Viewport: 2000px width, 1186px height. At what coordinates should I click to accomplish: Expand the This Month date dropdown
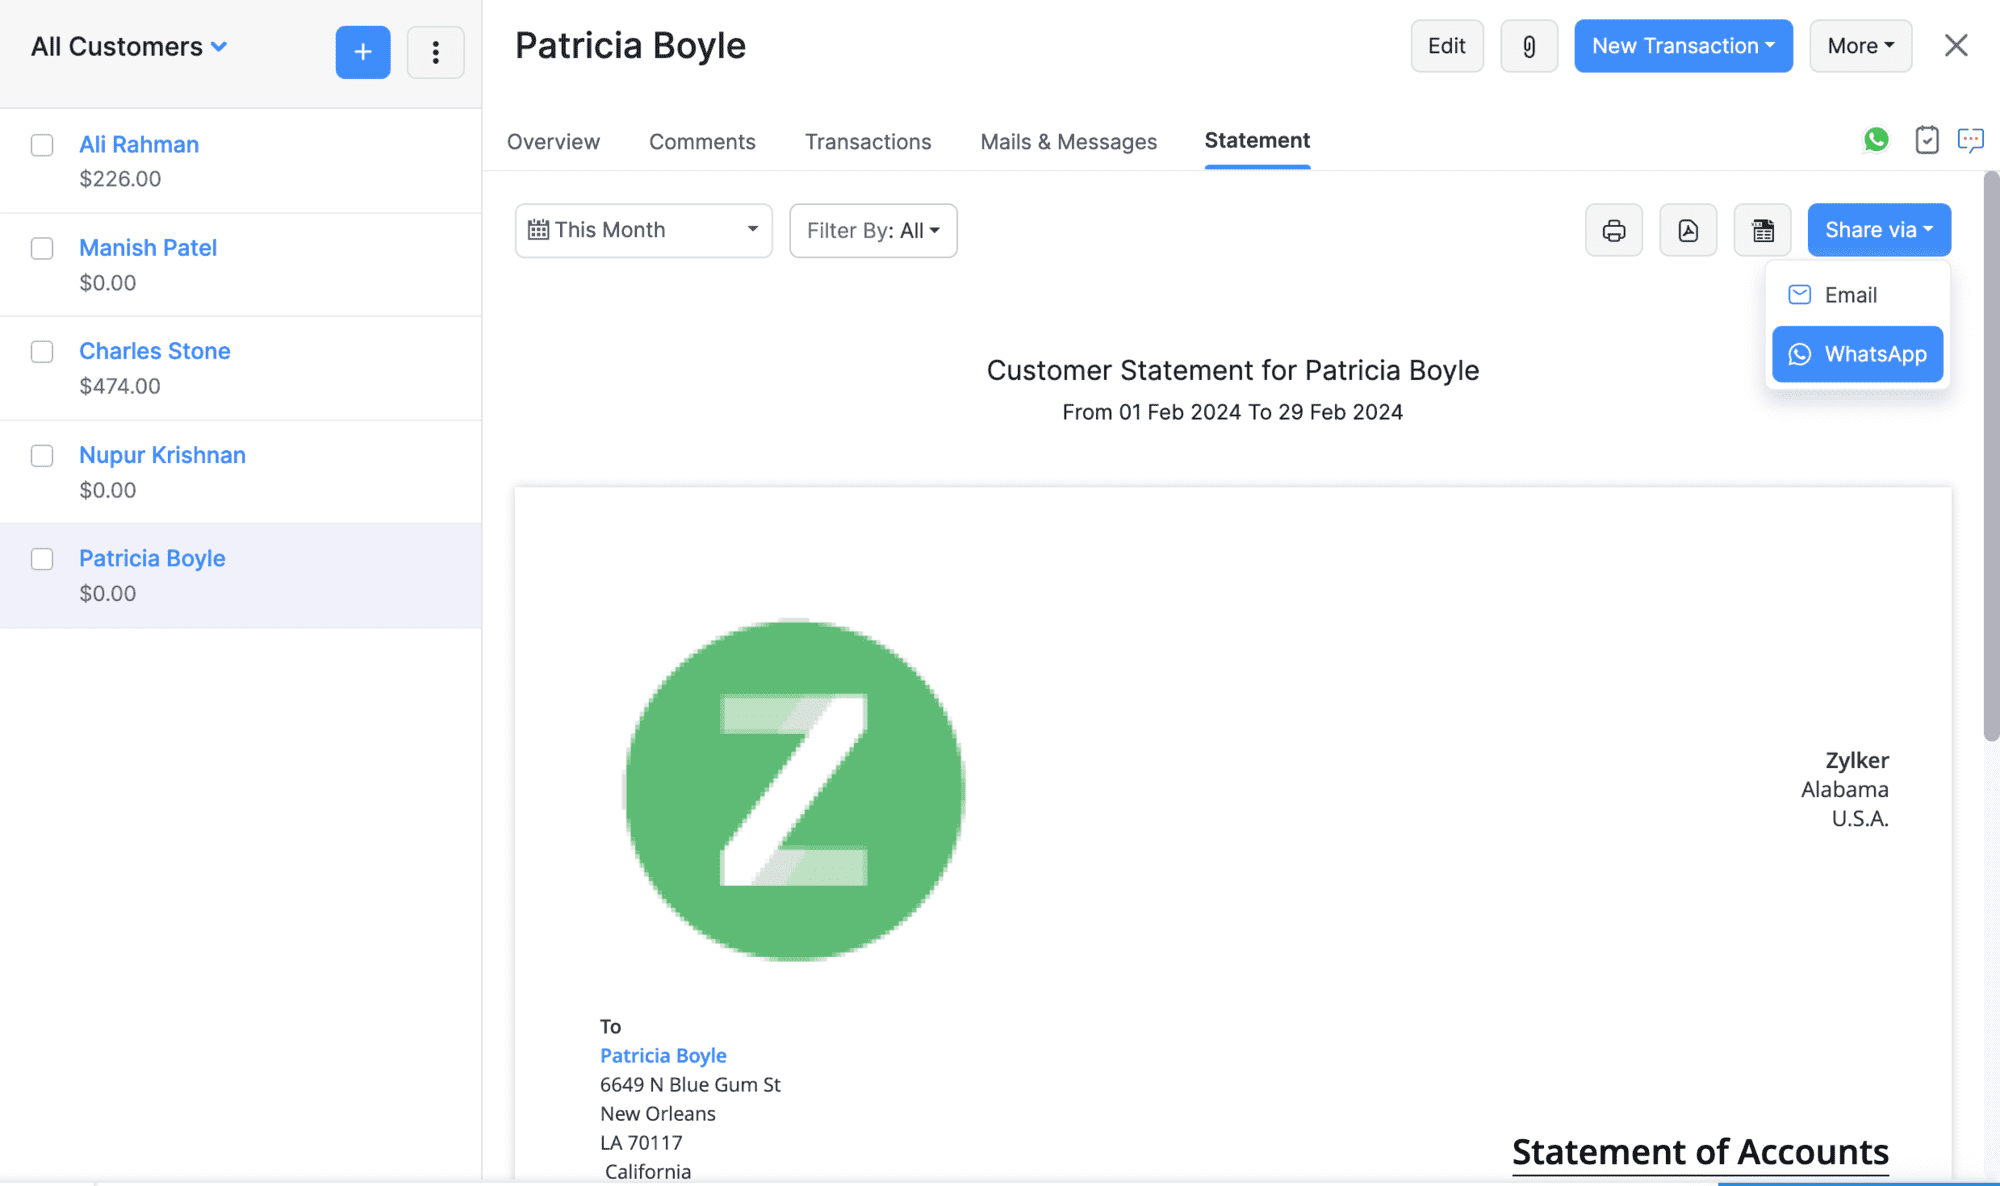pyautogui.click(x=643, y=231)
